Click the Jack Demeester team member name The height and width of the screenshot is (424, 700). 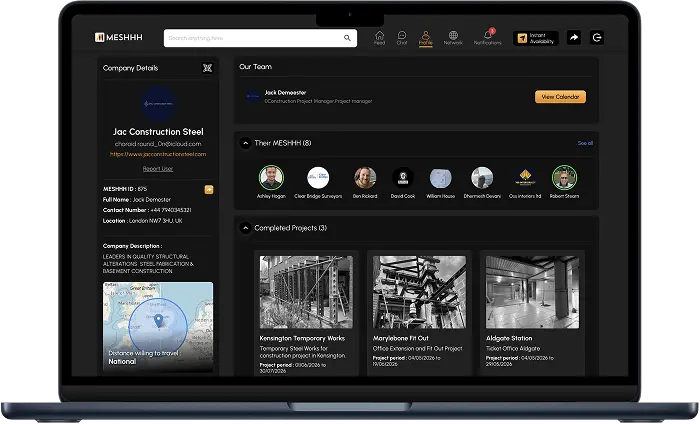(x=285, y=93)
